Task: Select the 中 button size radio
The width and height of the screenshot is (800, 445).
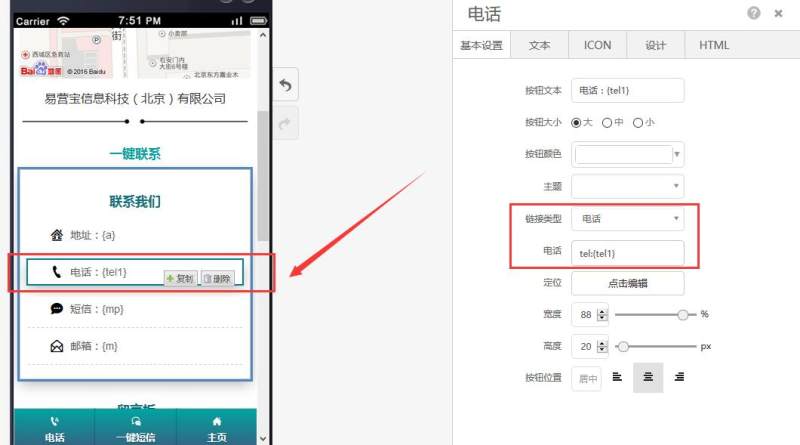Action: [607, 123]
